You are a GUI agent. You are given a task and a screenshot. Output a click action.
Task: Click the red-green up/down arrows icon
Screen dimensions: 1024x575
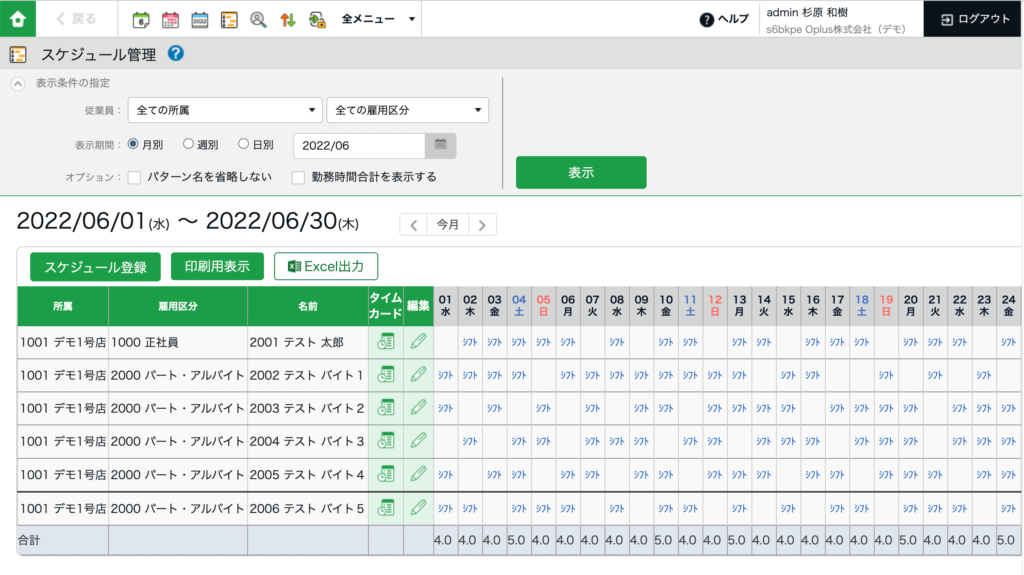pos(288,19)
